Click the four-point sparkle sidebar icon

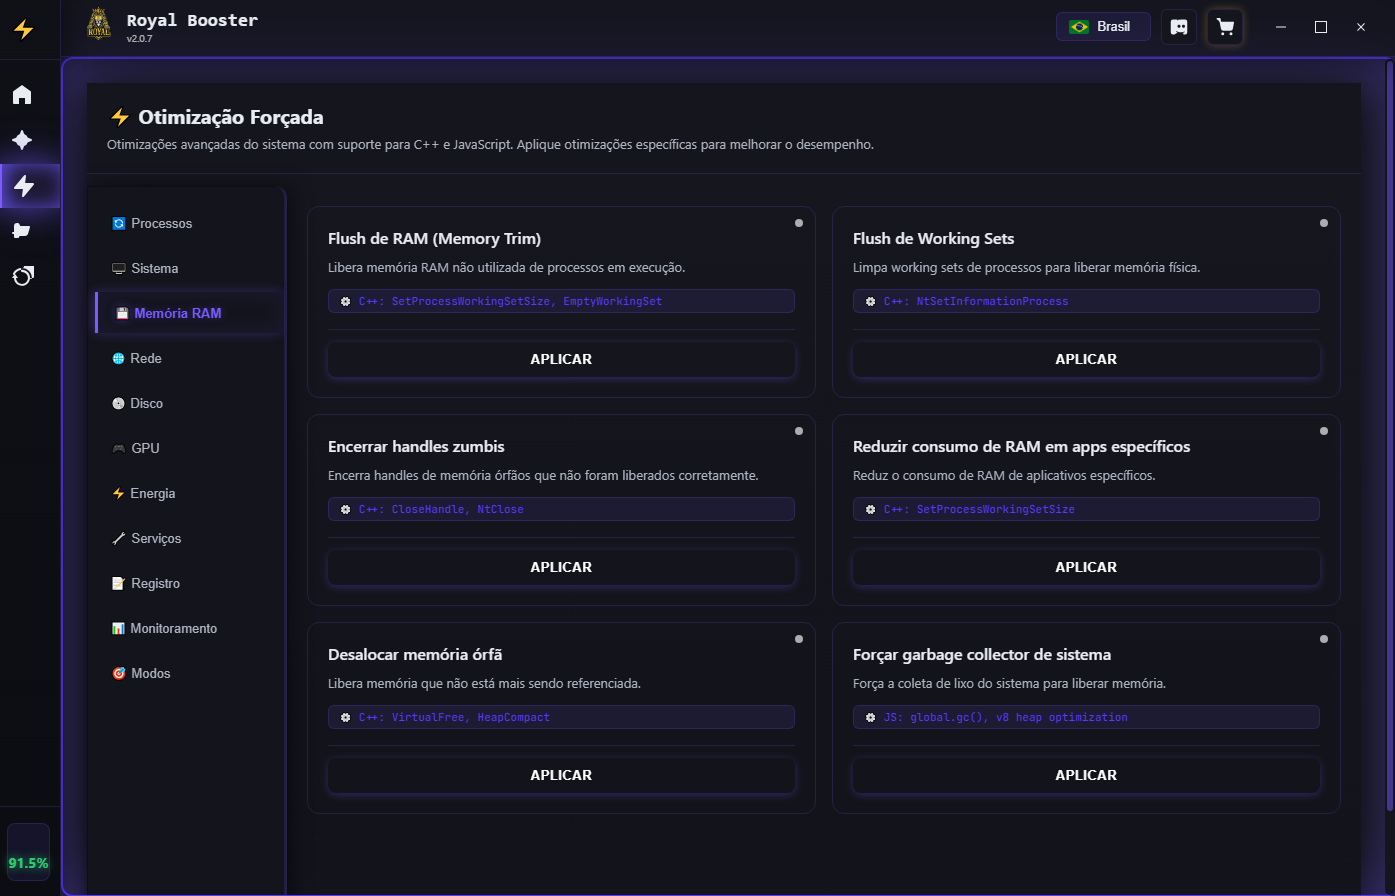pyautogui.click(x=22, y=140)
